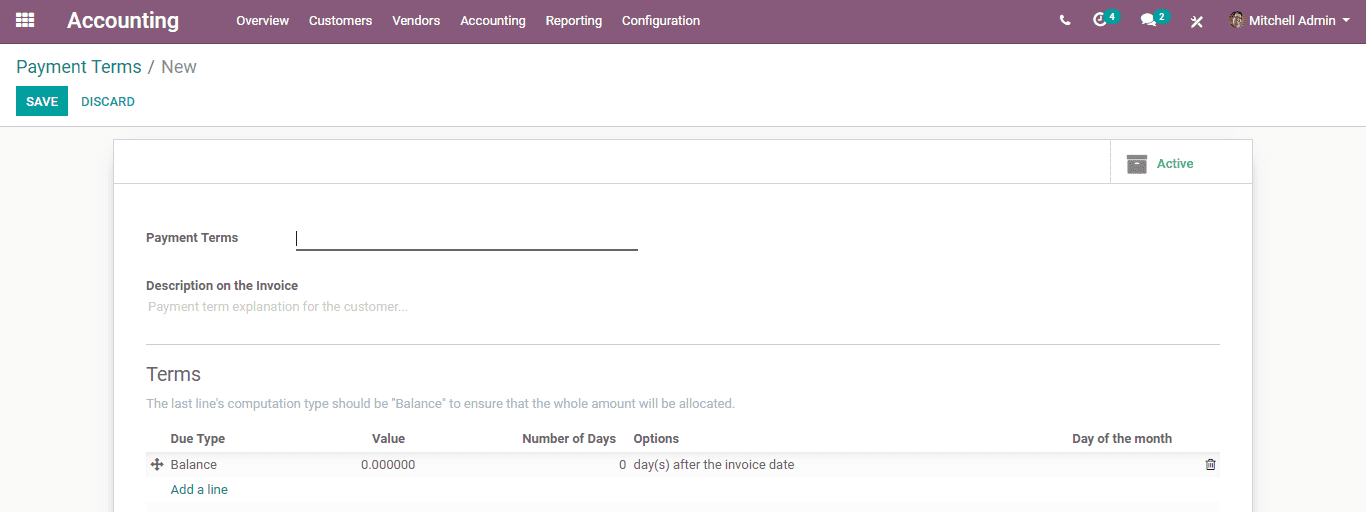The image size is (1366, 512).
Task: Expand the Mitchell Admin user dropdown
Action: click(x=1290, y=20)
